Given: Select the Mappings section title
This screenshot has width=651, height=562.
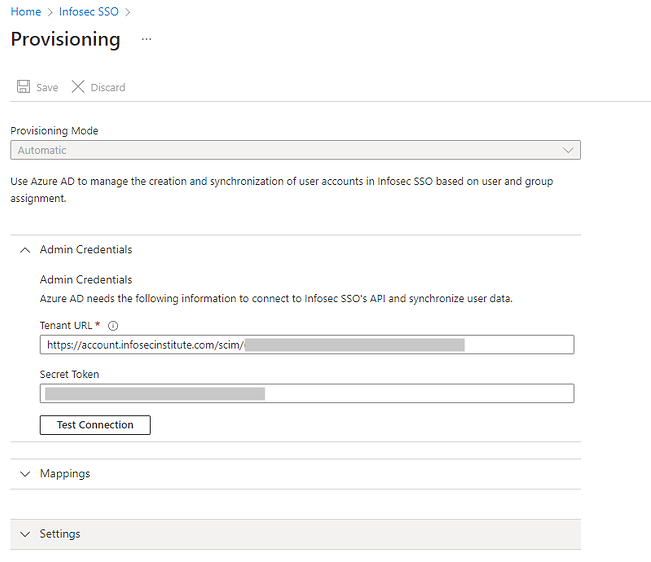Looking at the screenshot, I should [65, 474].
